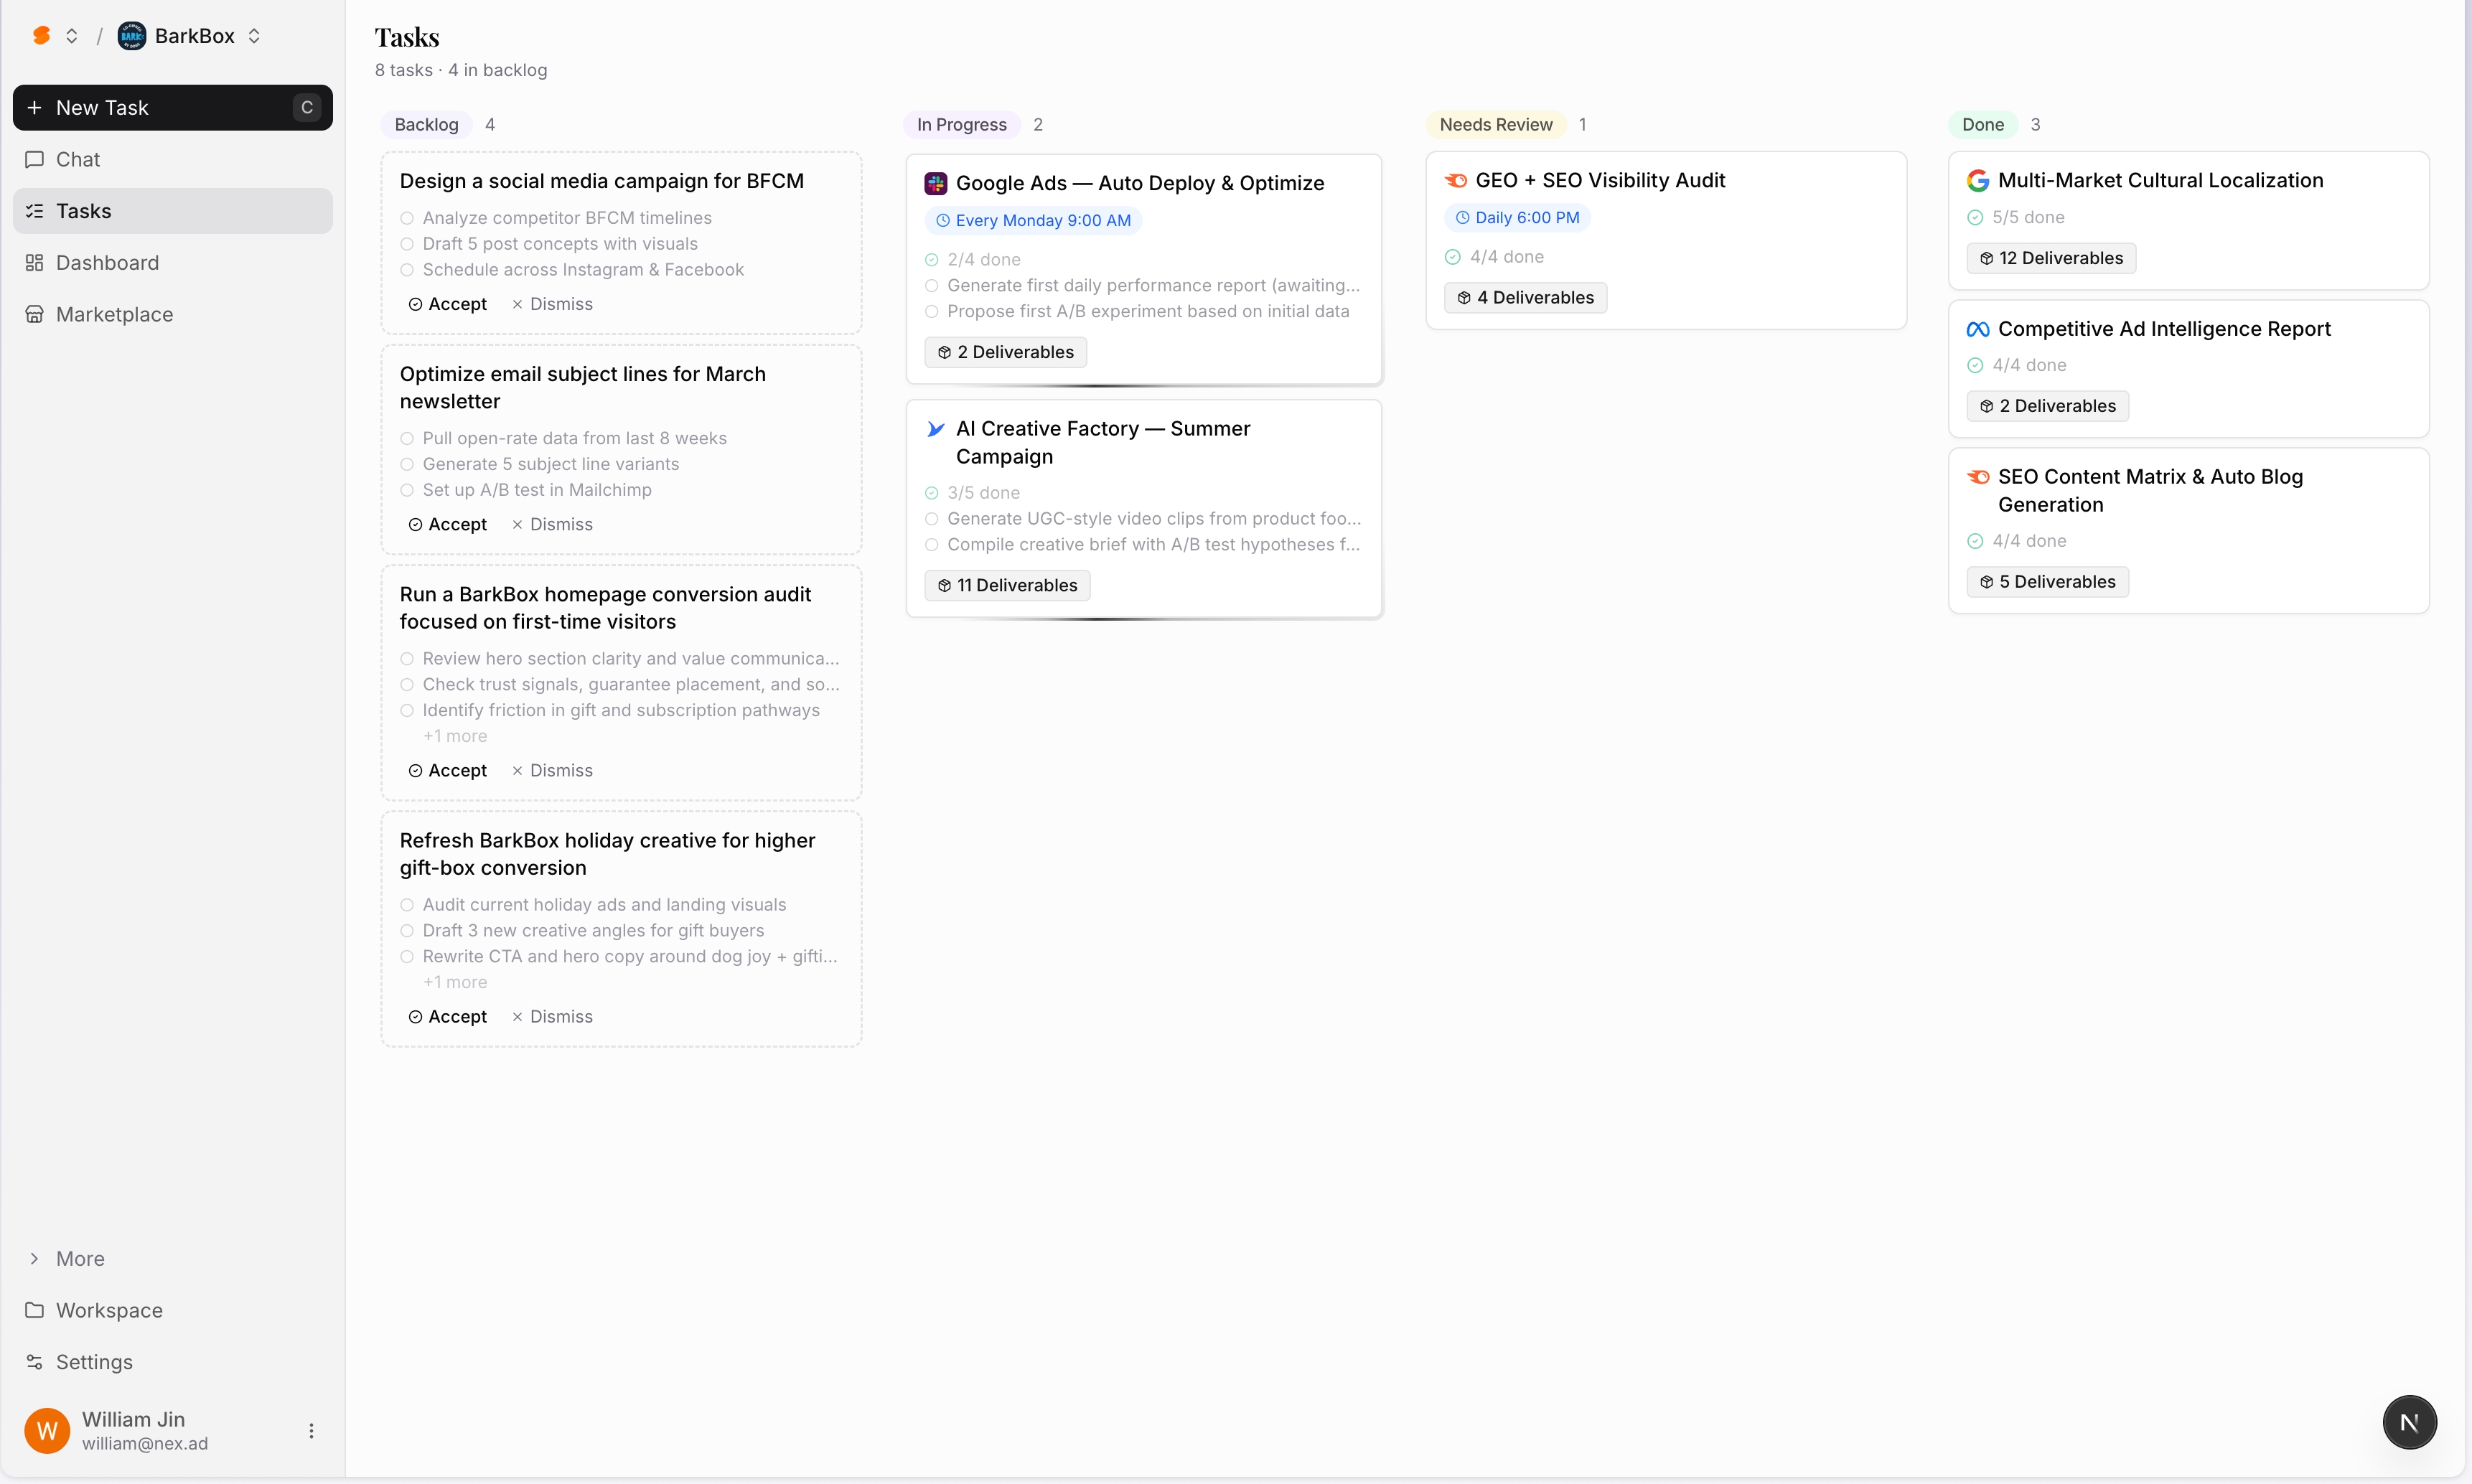Image resolution: width=2472 pixels, height=1484 pixels.
Task: Tick 'Generate 5 subject line variants' circle
Action: pos(407,464)
